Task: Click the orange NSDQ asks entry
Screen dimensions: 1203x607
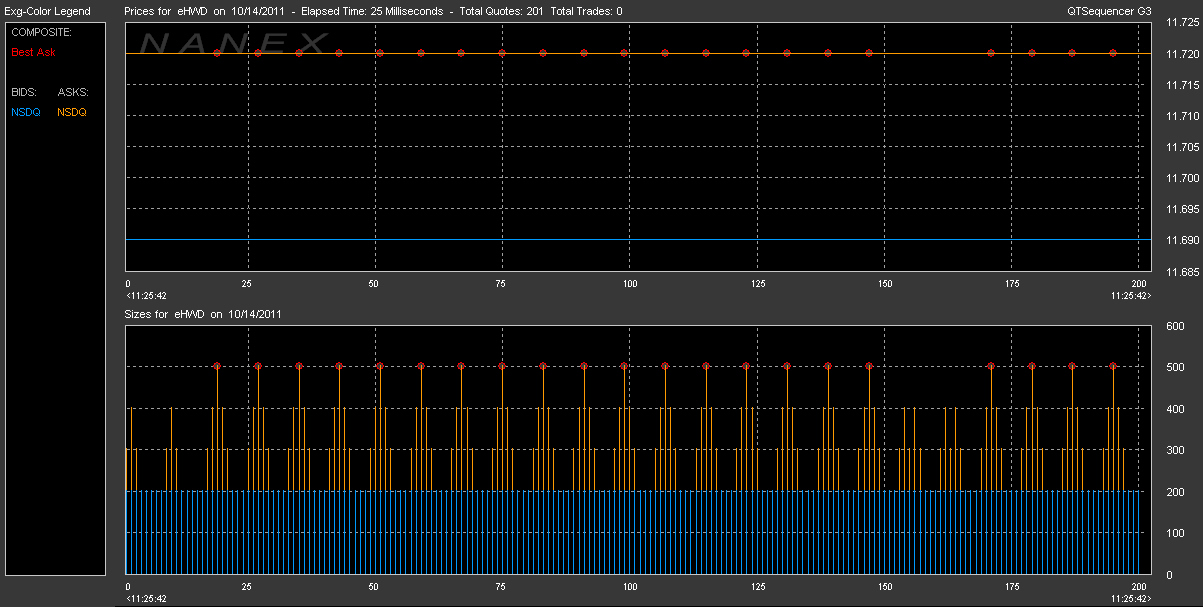Action: point(72,112)
